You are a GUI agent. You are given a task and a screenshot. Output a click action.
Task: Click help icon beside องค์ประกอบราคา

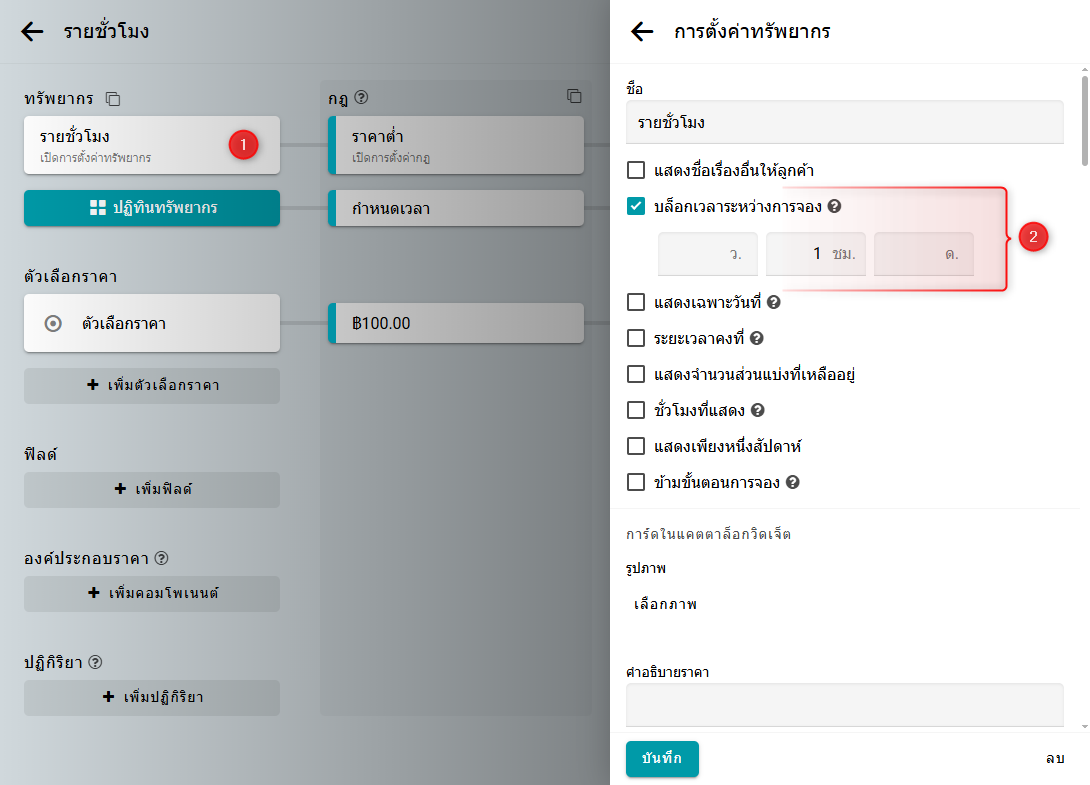click(161, 558)
